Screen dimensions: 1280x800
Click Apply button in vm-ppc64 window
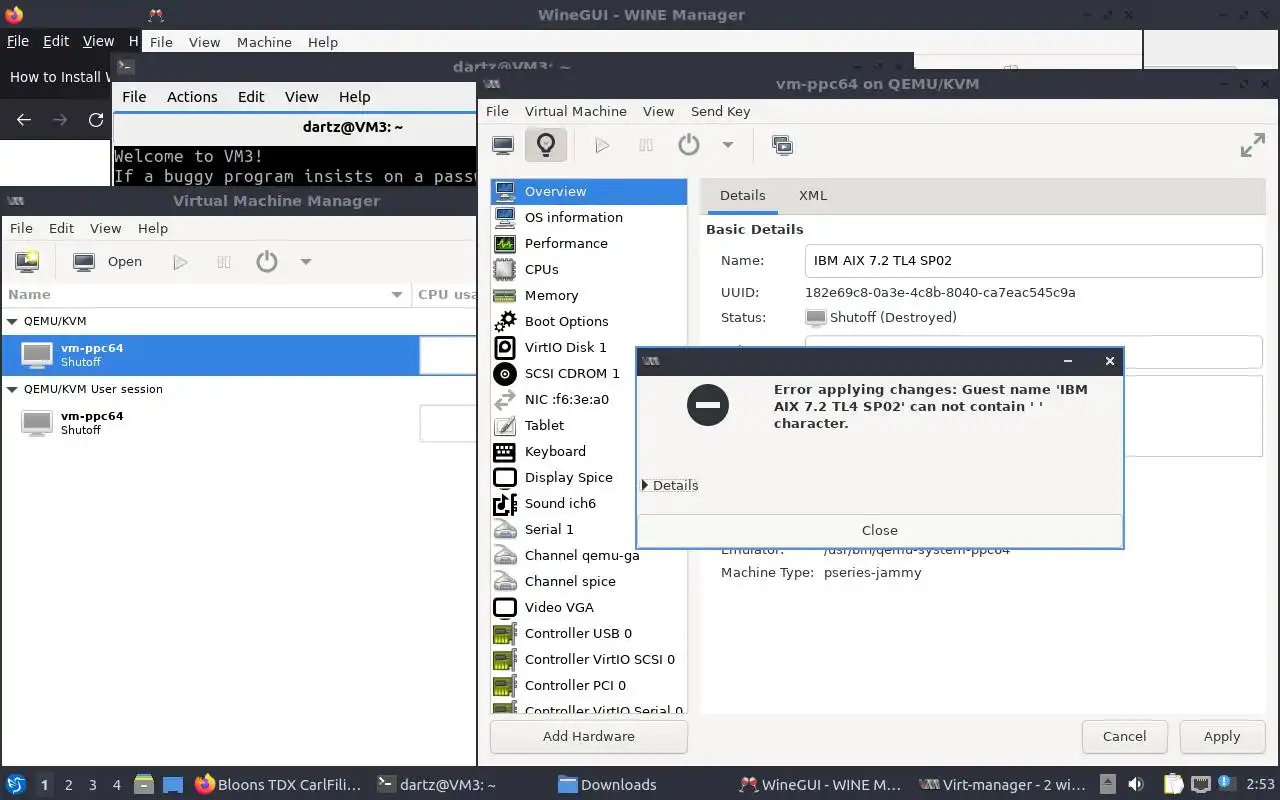1222,736
